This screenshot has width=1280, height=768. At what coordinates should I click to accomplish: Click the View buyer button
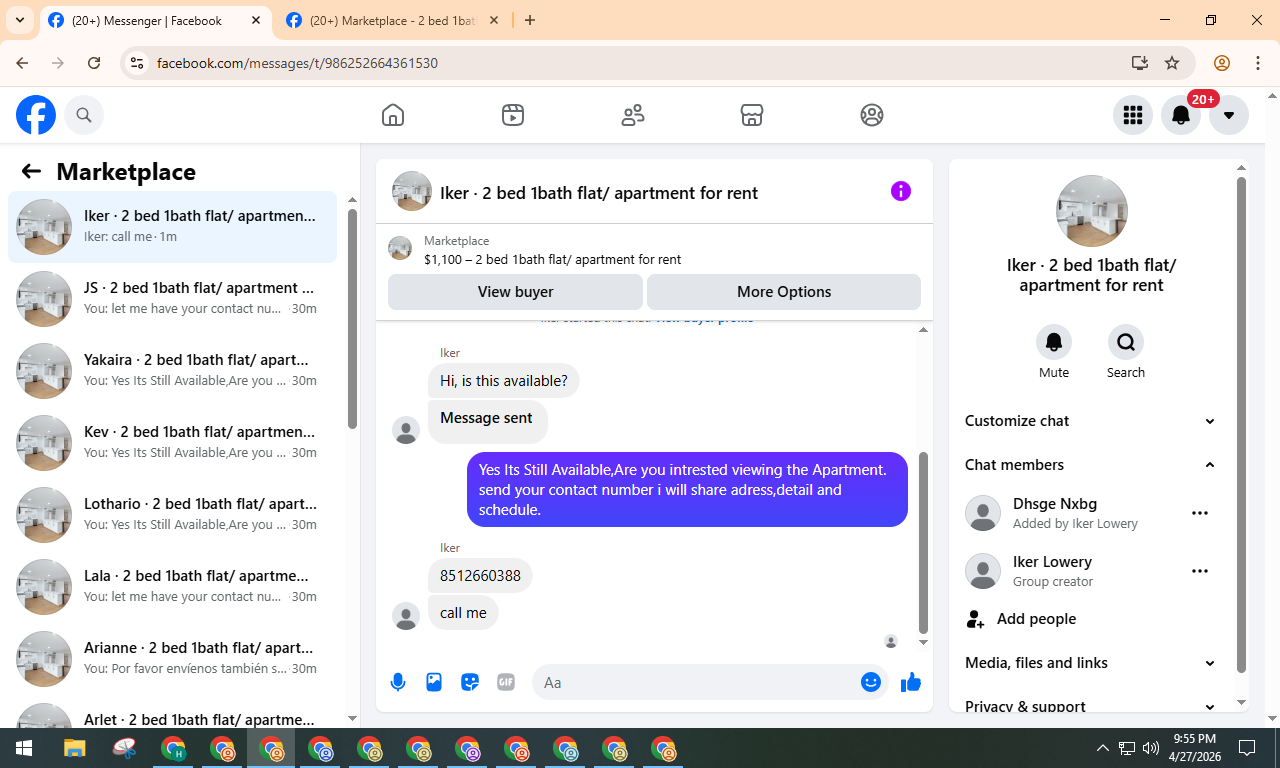pyautogui.click(x=515, y=292)
